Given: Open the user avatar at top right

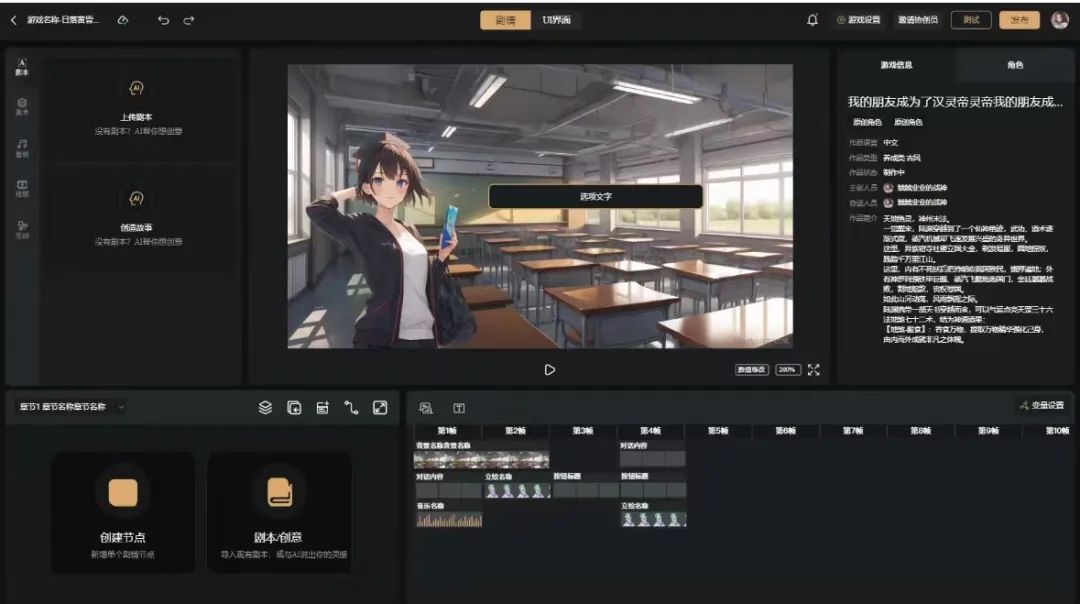Looking at the screenshot, I should [x=1060, y=20].
